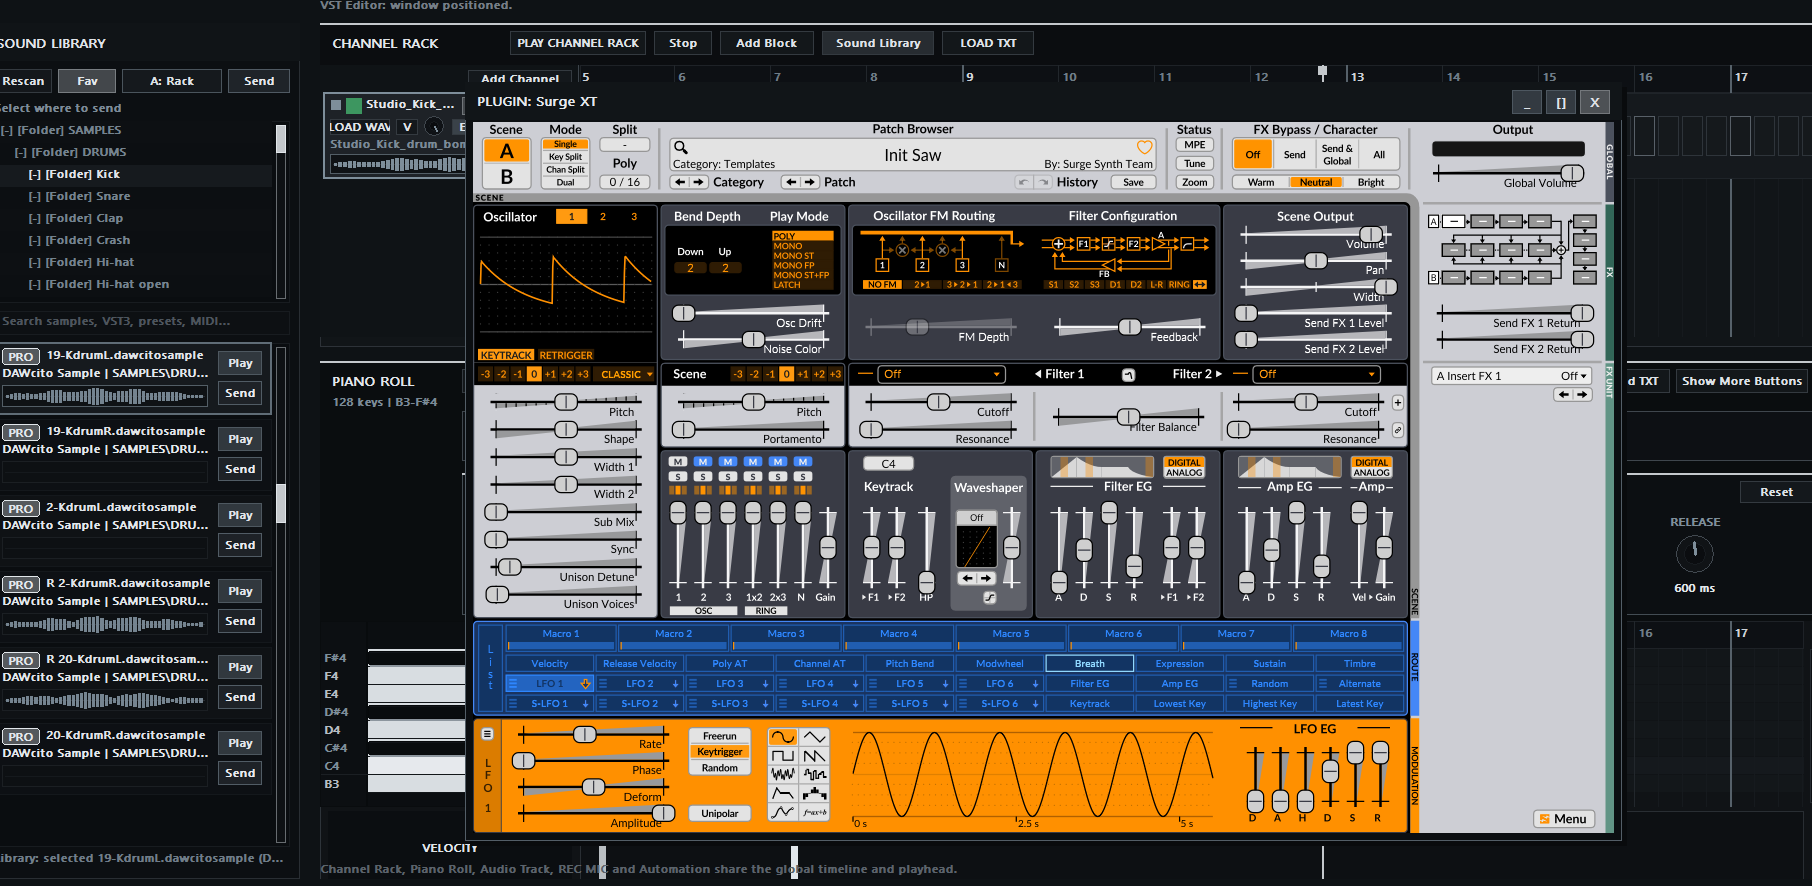Screen dimensions: 1812x886
Task: Open CLASSIC oscillator type dropdown
Action: [626, 374]
